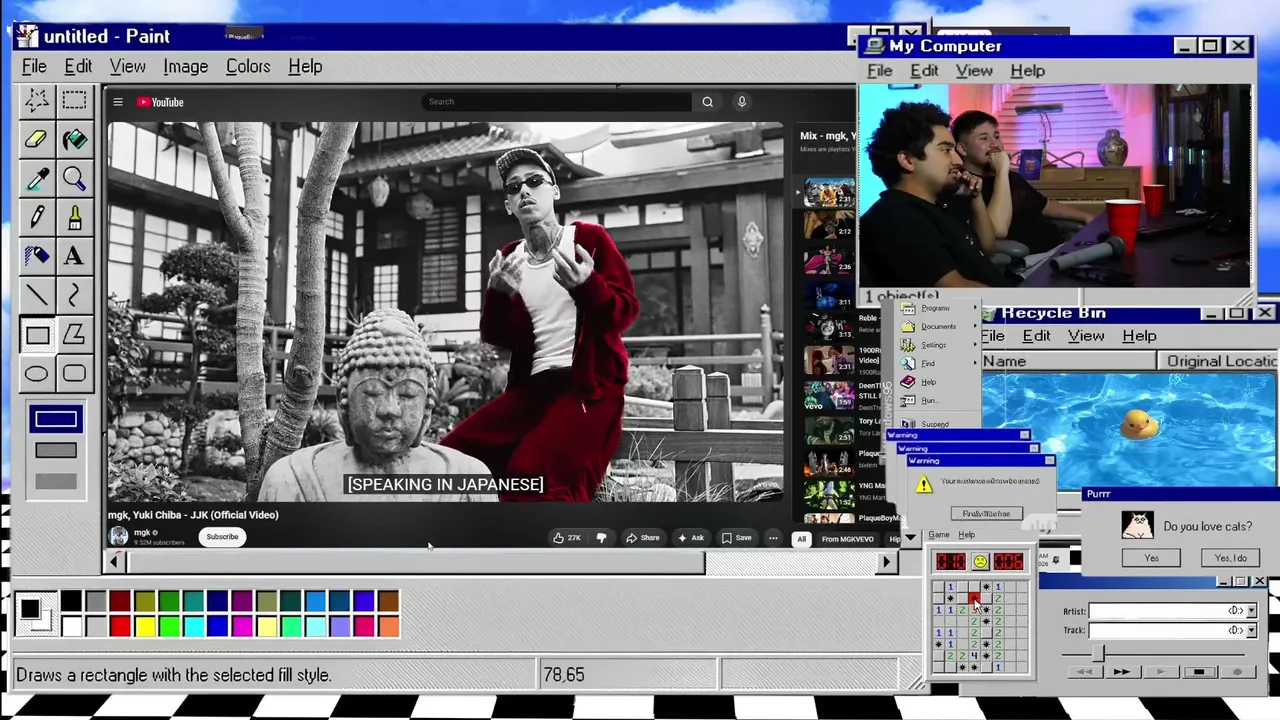The image size is (1280, 720).
Task: Expand the Track drive dropdown
Action: click(x=1251, y=630)
